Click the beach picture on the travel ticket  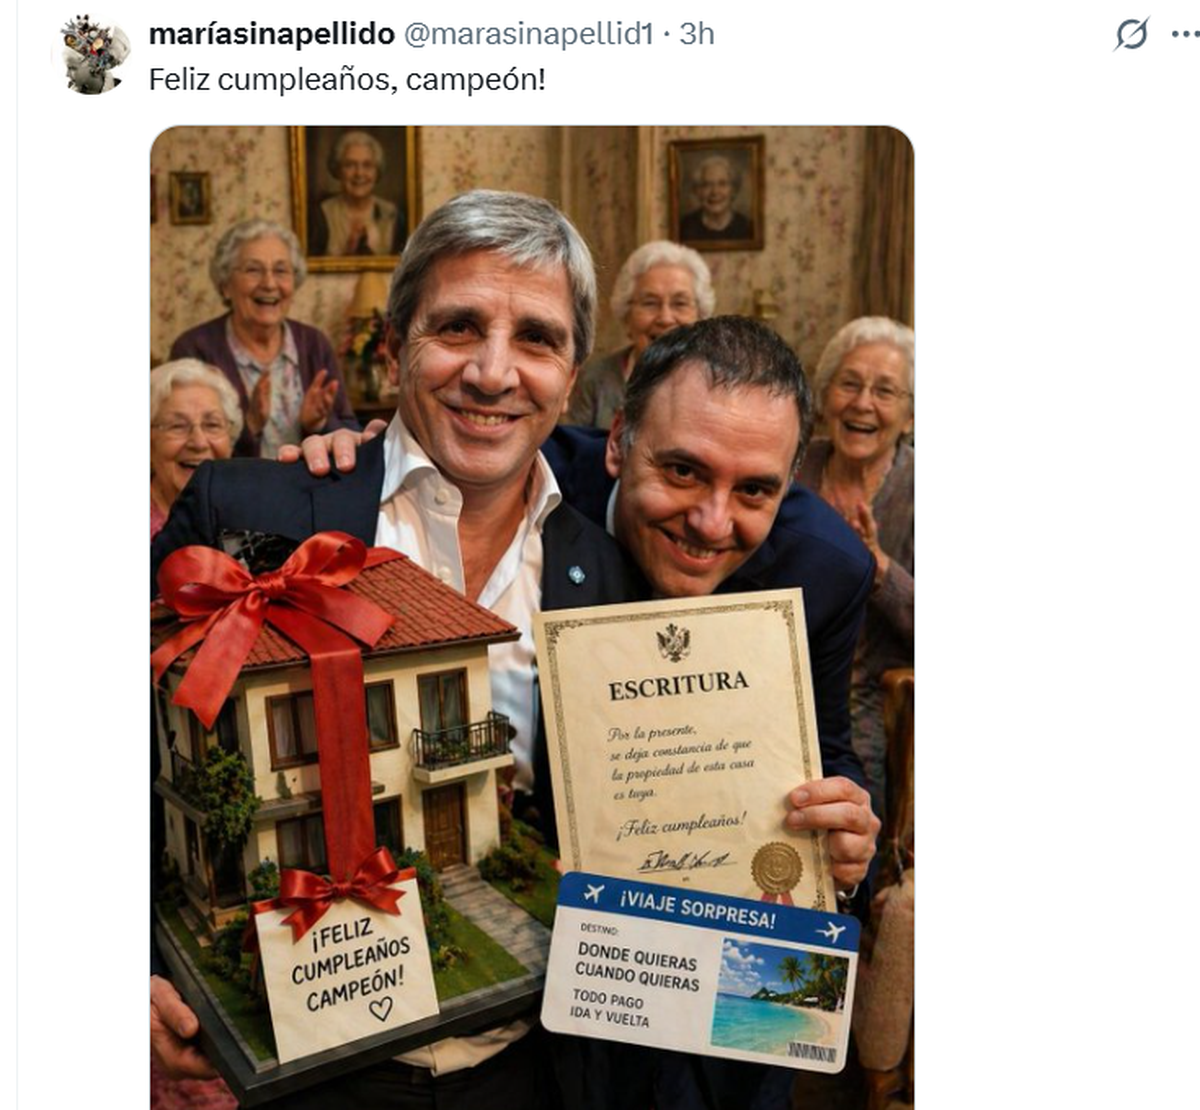(782, 997)
